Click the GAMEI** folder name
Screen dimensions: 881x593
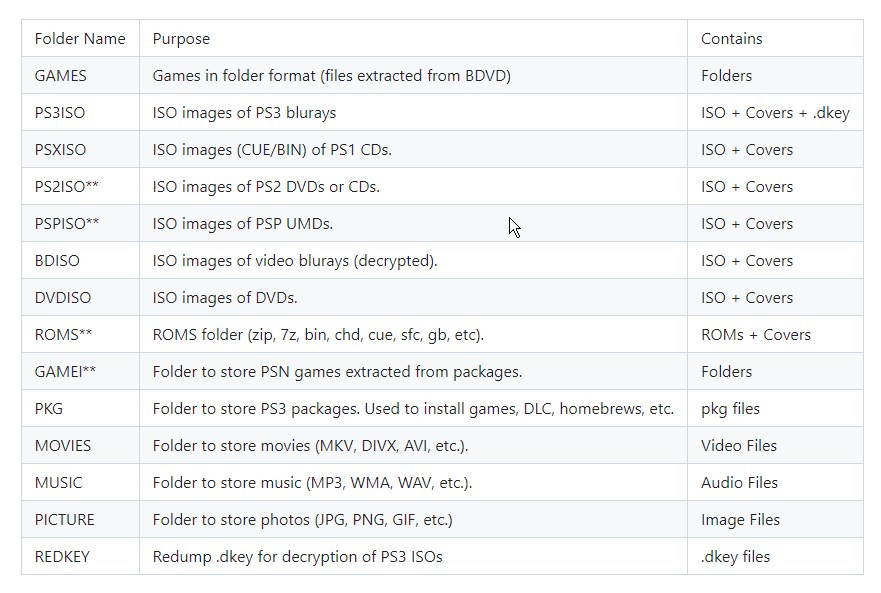coord(66,372)
